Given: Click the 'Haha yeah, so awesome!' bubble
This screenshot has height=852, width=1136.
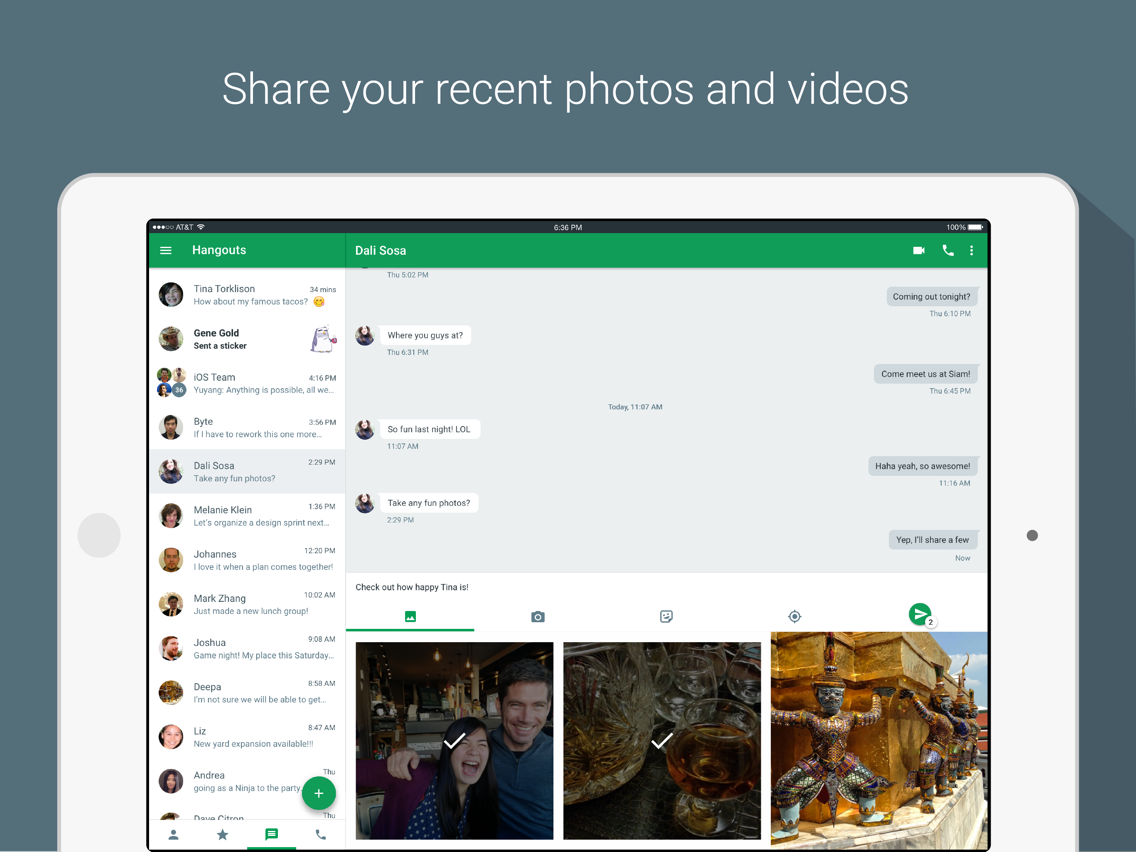Looking at the screenshot, I should 923,466.
